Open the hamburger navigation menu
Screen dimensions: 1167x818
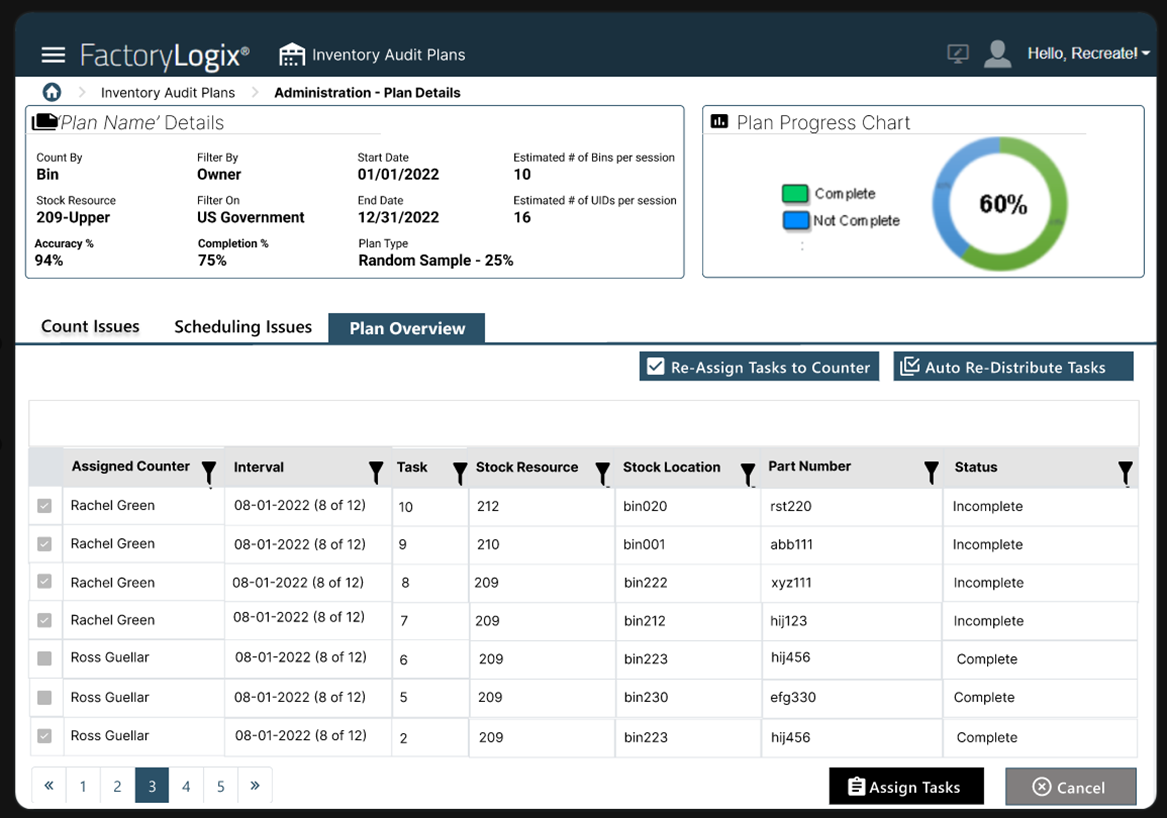[53, 55]
